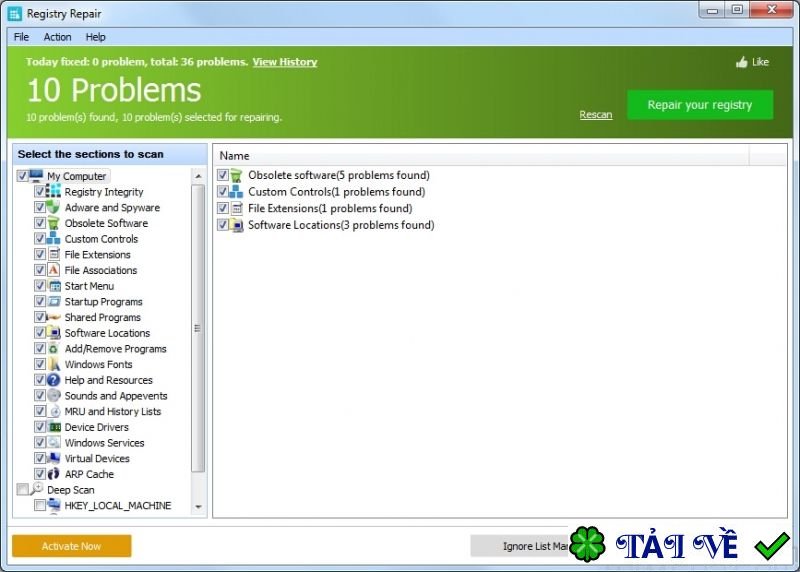Click the Registry Integrity icon
This screenshot has height=572, width=800.
point(54,191)
